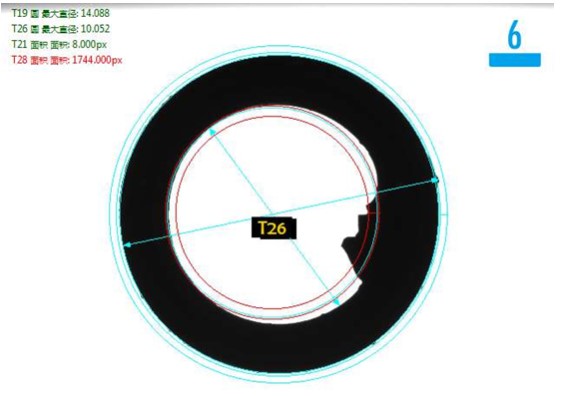Image resolution: width=568 pixels, height=398 pixels.
Task: Click the yellow T26 label box
Action: [274, 229]
